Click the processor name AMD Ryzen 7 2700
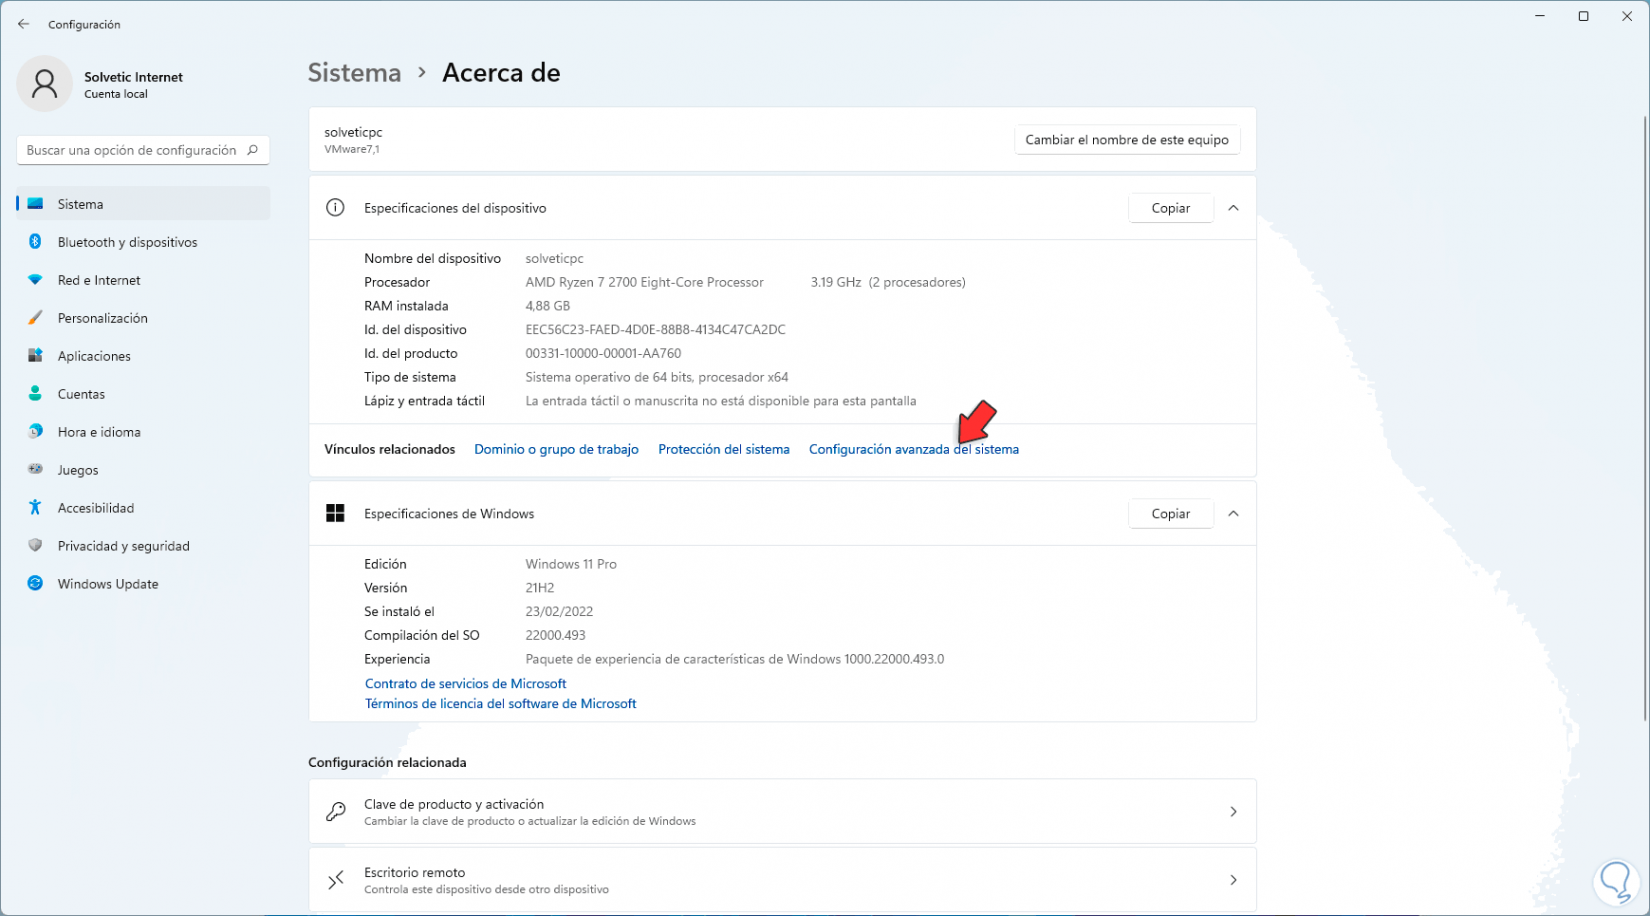 point(644,282)
